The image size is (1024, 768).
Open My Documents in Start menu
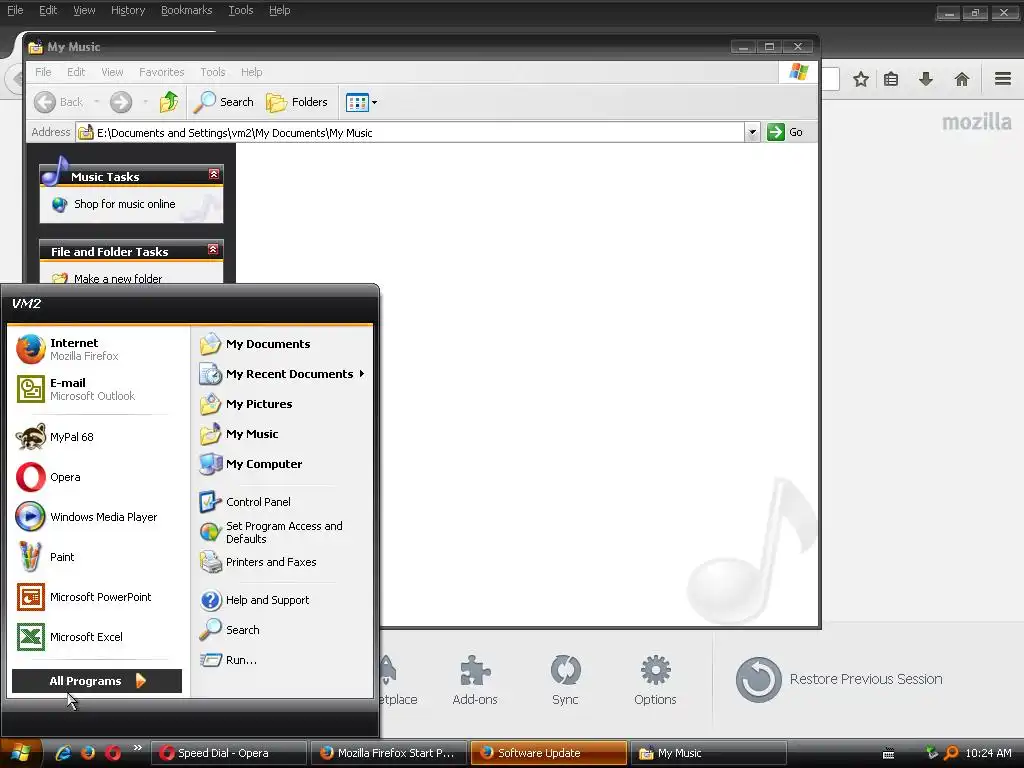[x=282, y=344]
